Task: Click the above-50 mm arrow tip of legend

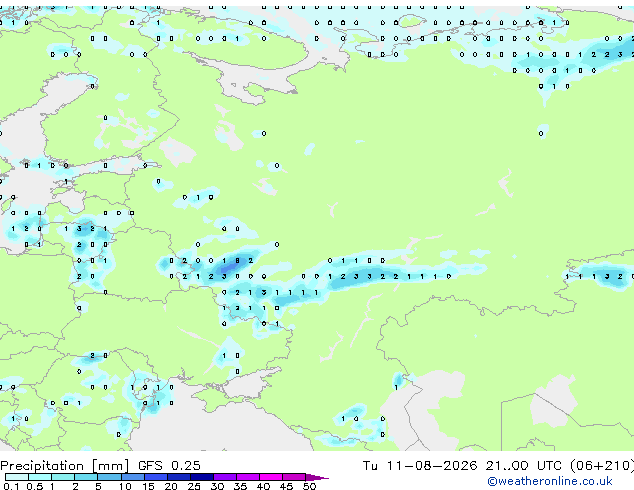Action: (x=317, y=477)
